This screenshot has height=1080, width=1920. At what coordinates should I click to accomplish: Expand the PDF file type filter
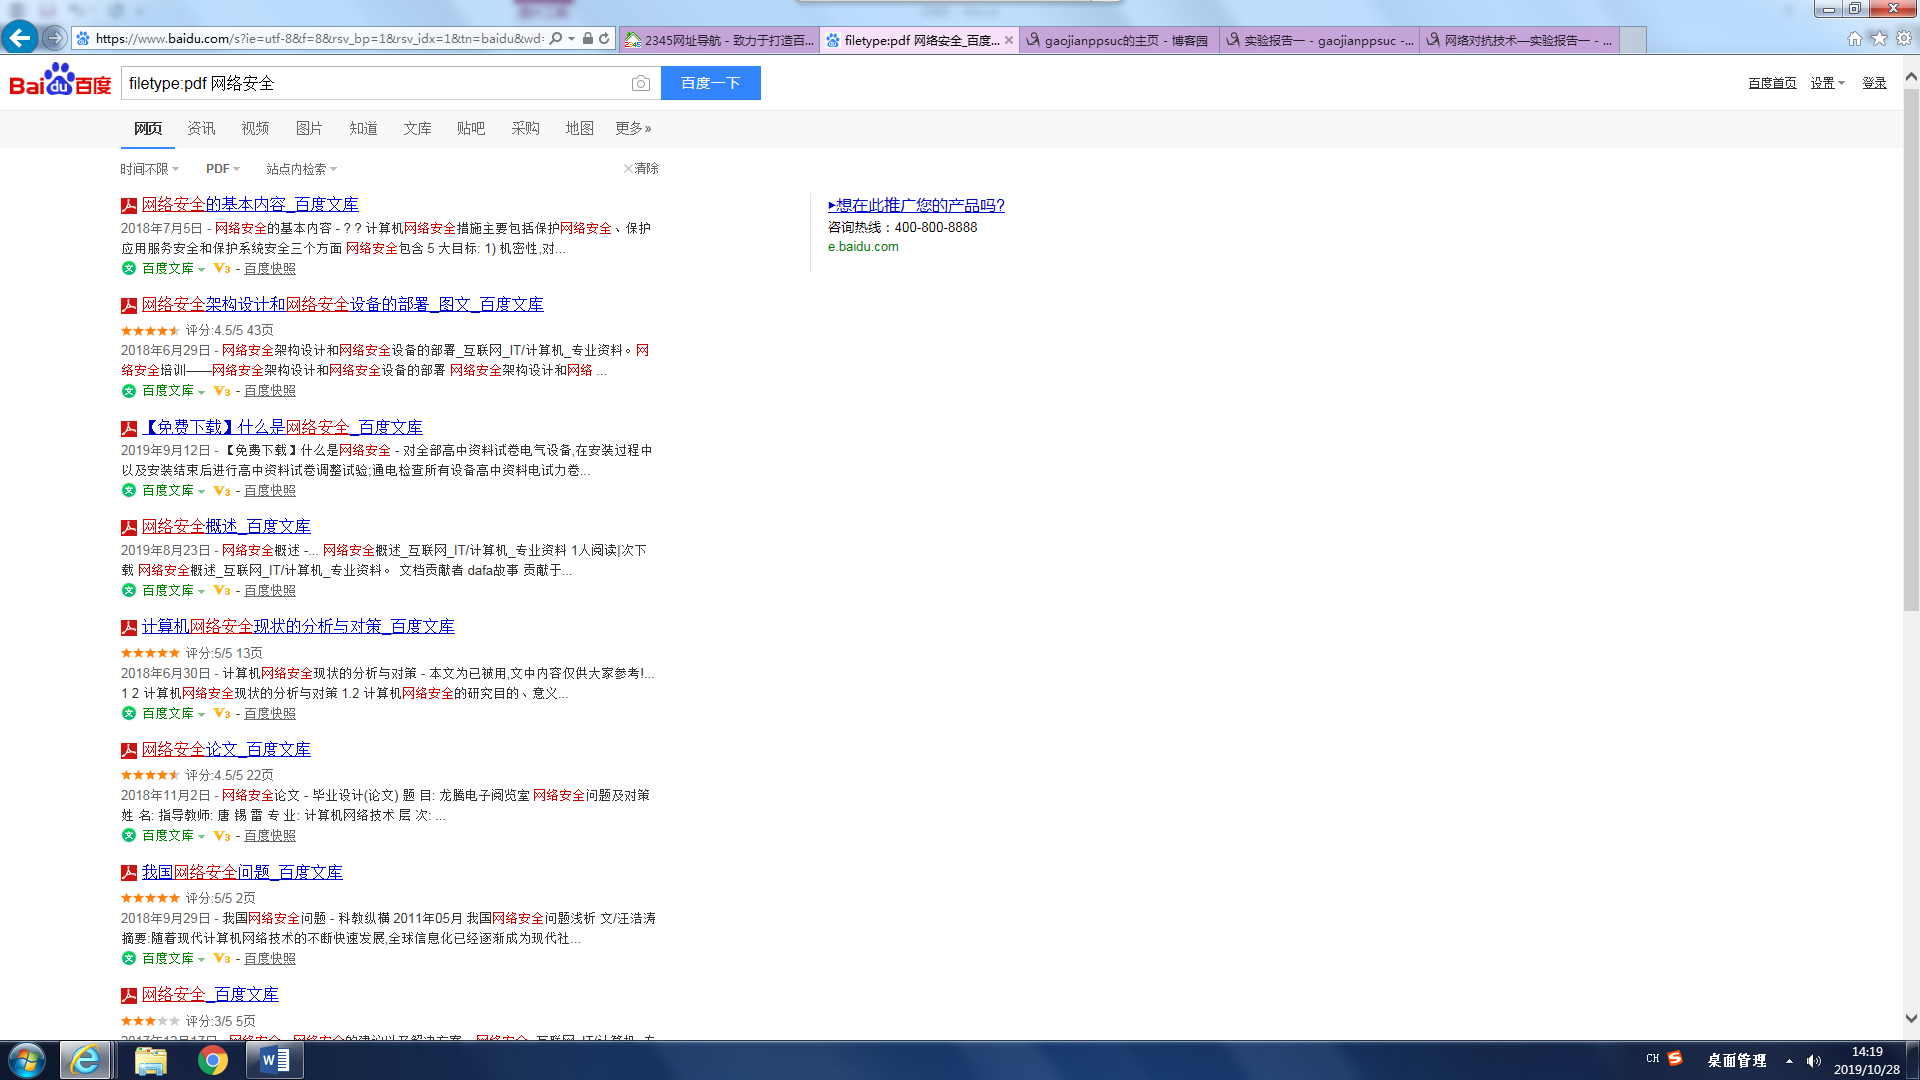click(x=222, y=169)
